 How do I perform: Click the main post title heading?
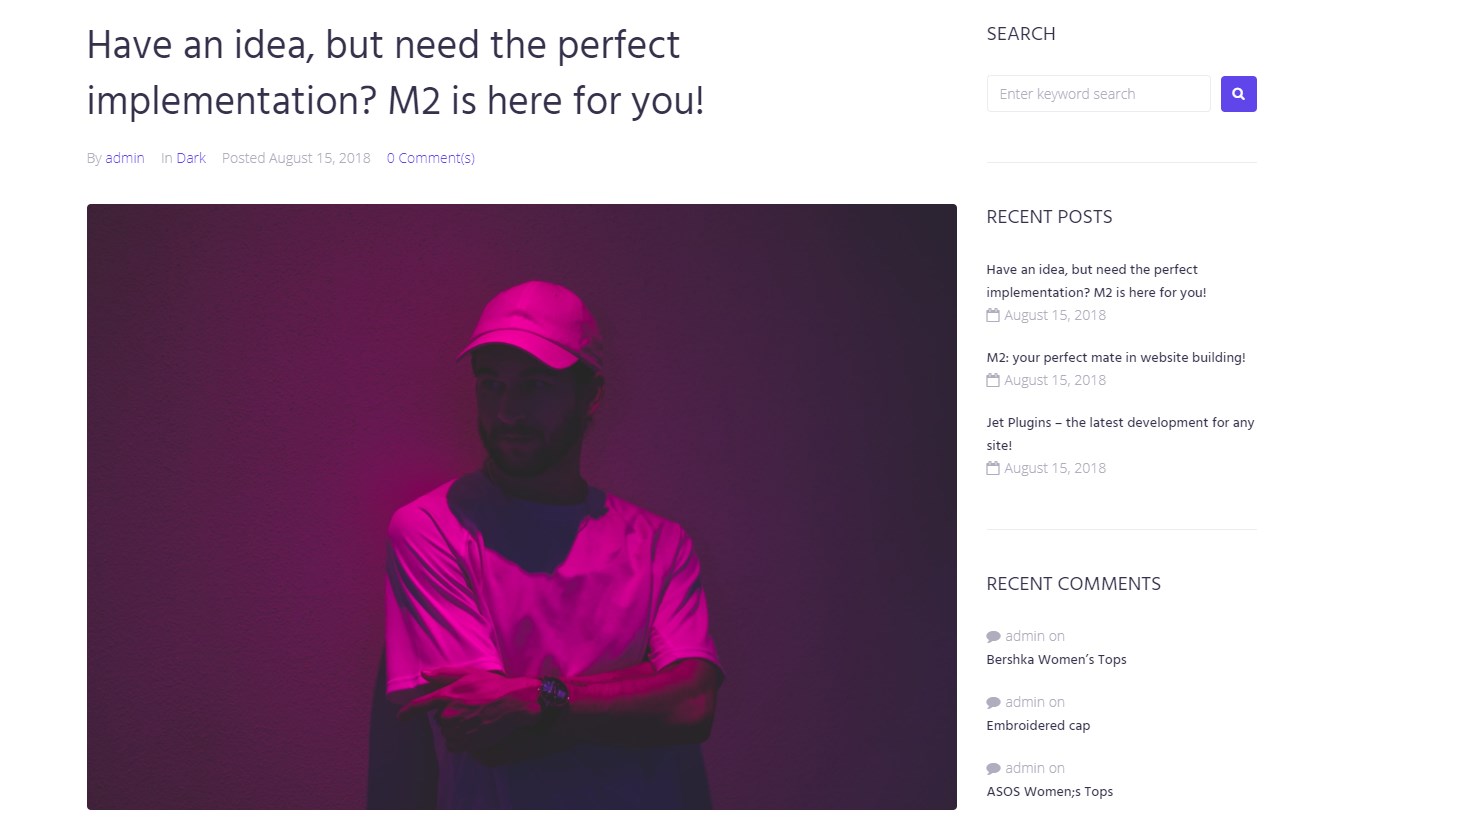point(396,73)
